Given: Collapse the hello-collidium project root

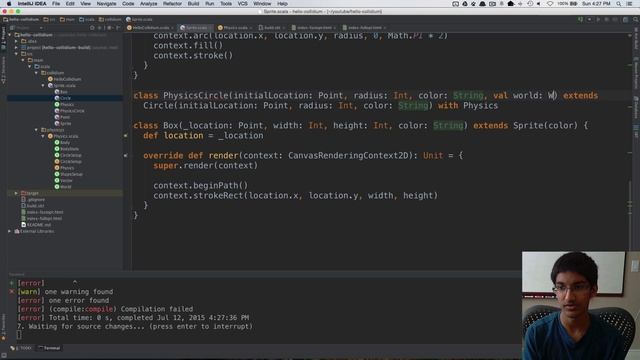Looking at the screenshot, I should (x=10, y=35).
